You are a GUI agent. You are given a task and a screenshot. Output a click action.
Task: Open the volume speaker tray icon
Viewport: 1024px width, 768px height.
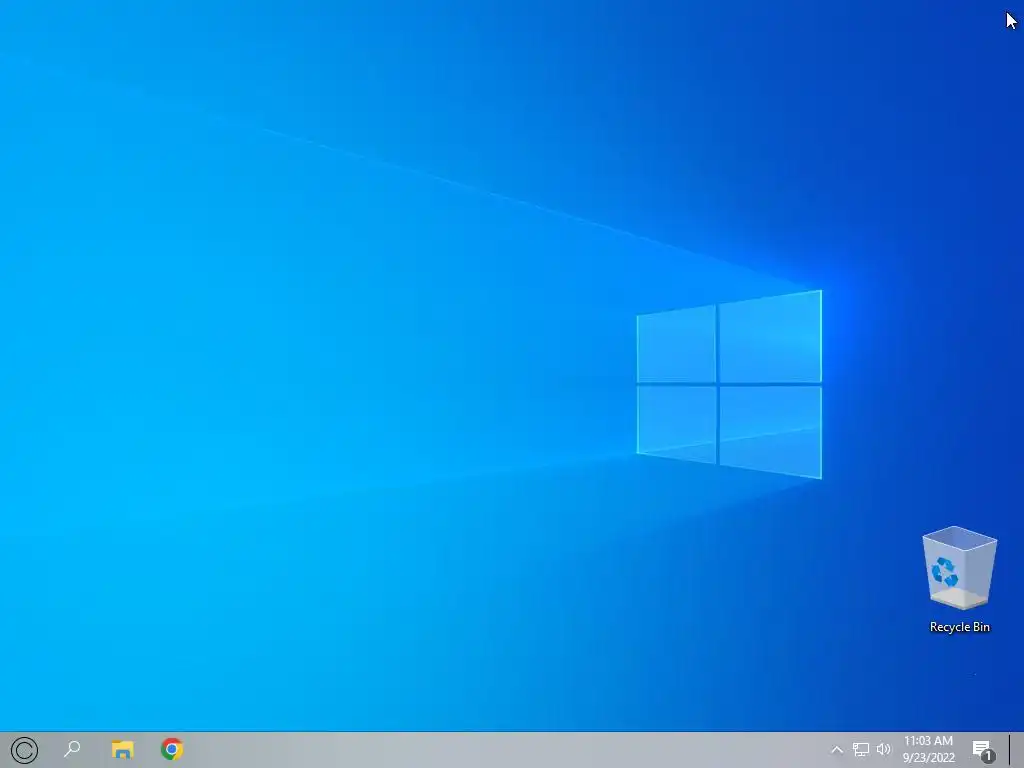coord(884,749)
